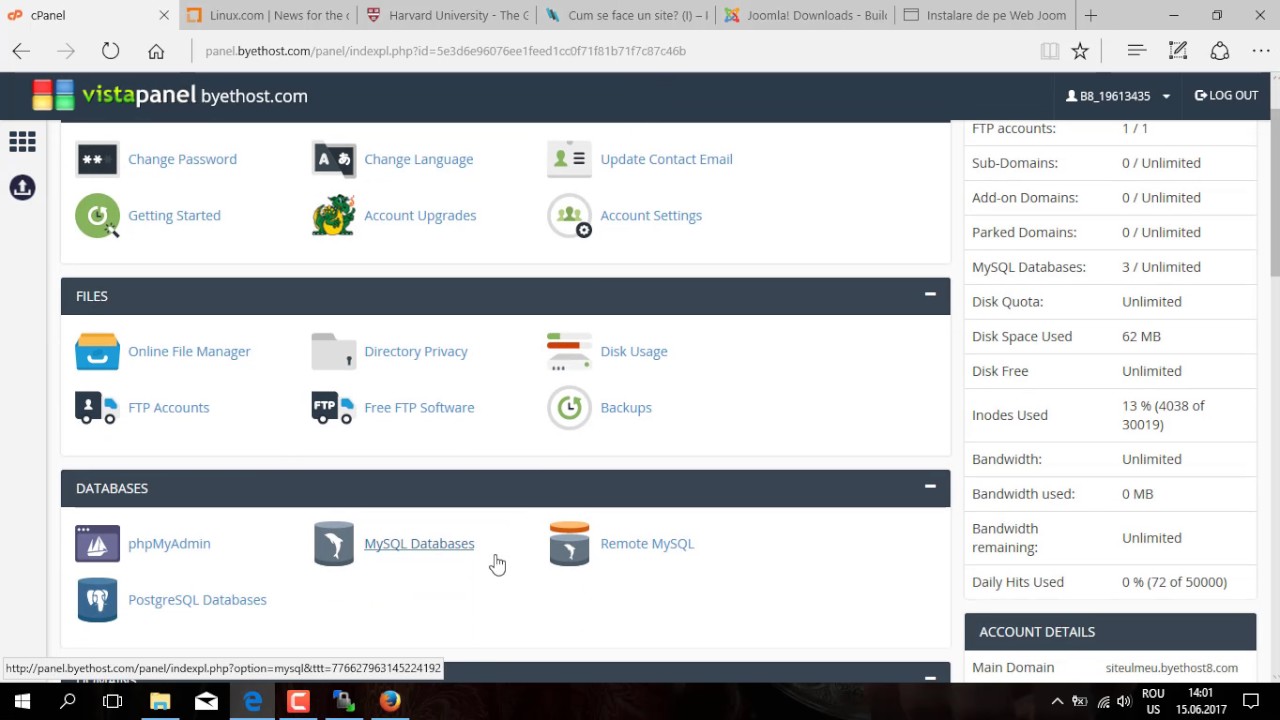Open the Share icon in Edge toolbar

click(1220, 51)
